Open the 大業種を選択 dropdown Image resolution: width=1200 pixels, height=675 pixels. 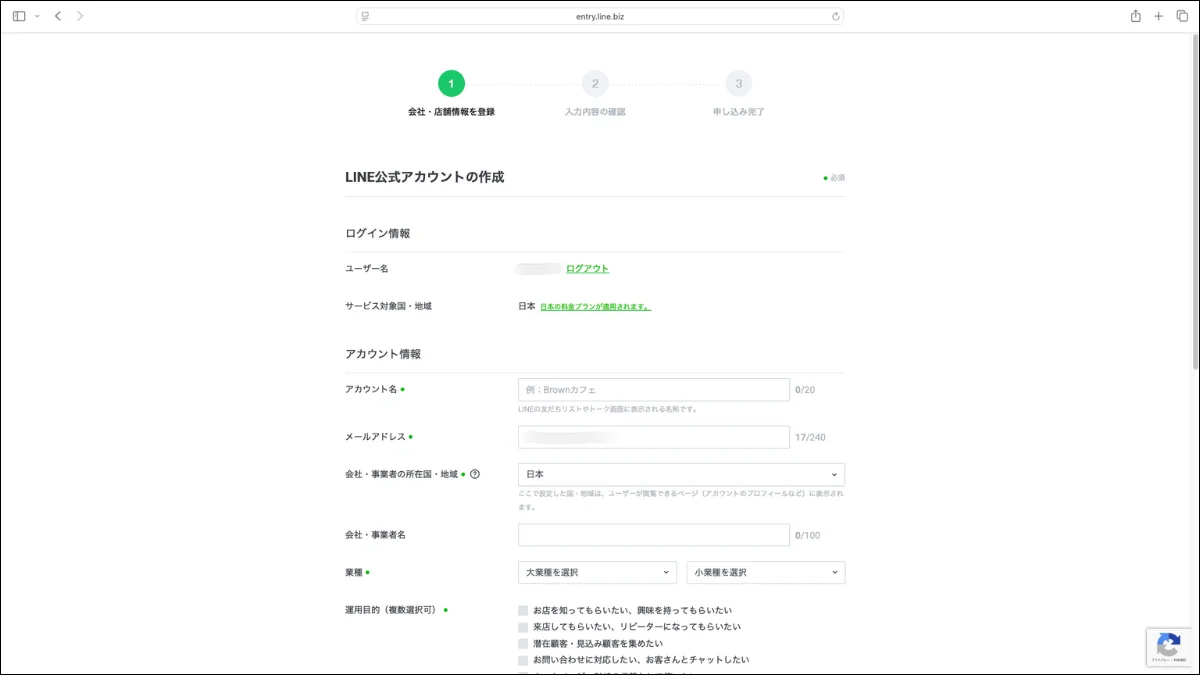pos(597,572)
